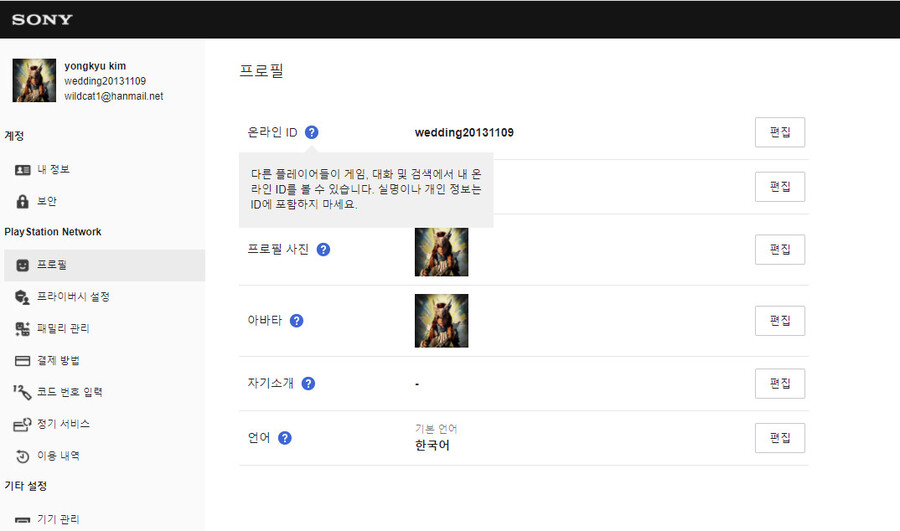
Task: Click the question mark icon next to 아바타
Action: coord(296,321)
